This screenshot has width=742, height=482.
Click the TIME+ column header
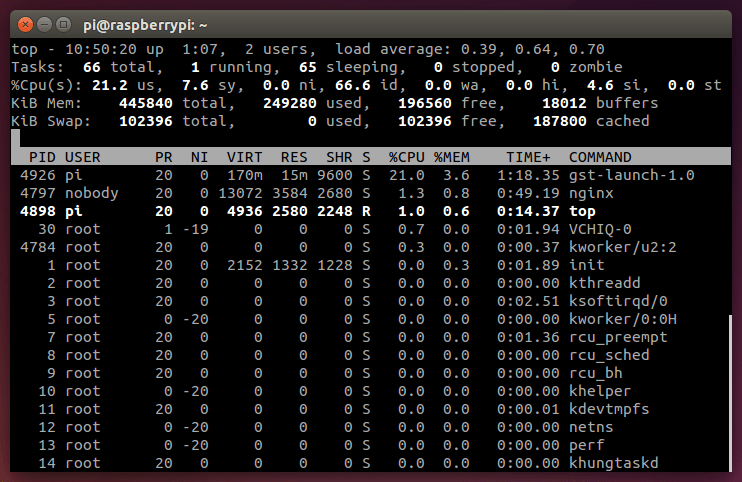[x=528, y=157]
